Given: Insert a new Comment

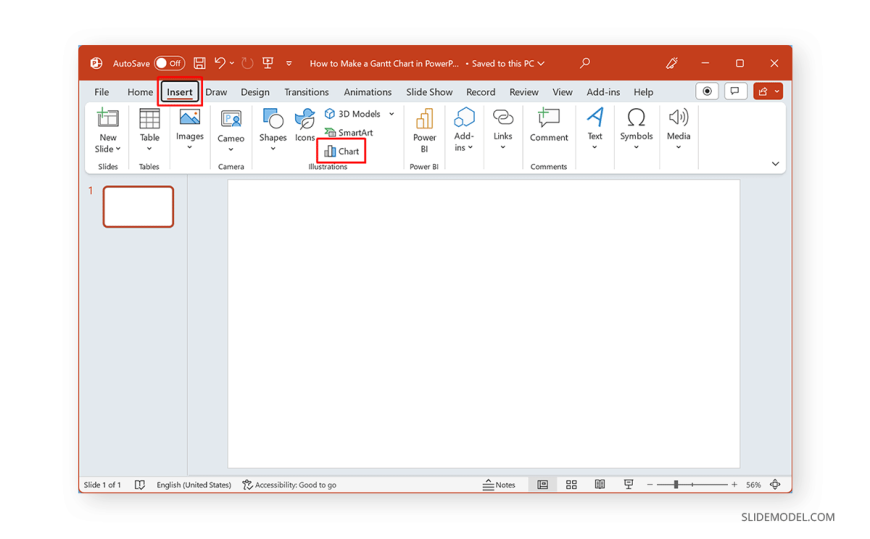Looking at the screenshot, I should (549, 125).
